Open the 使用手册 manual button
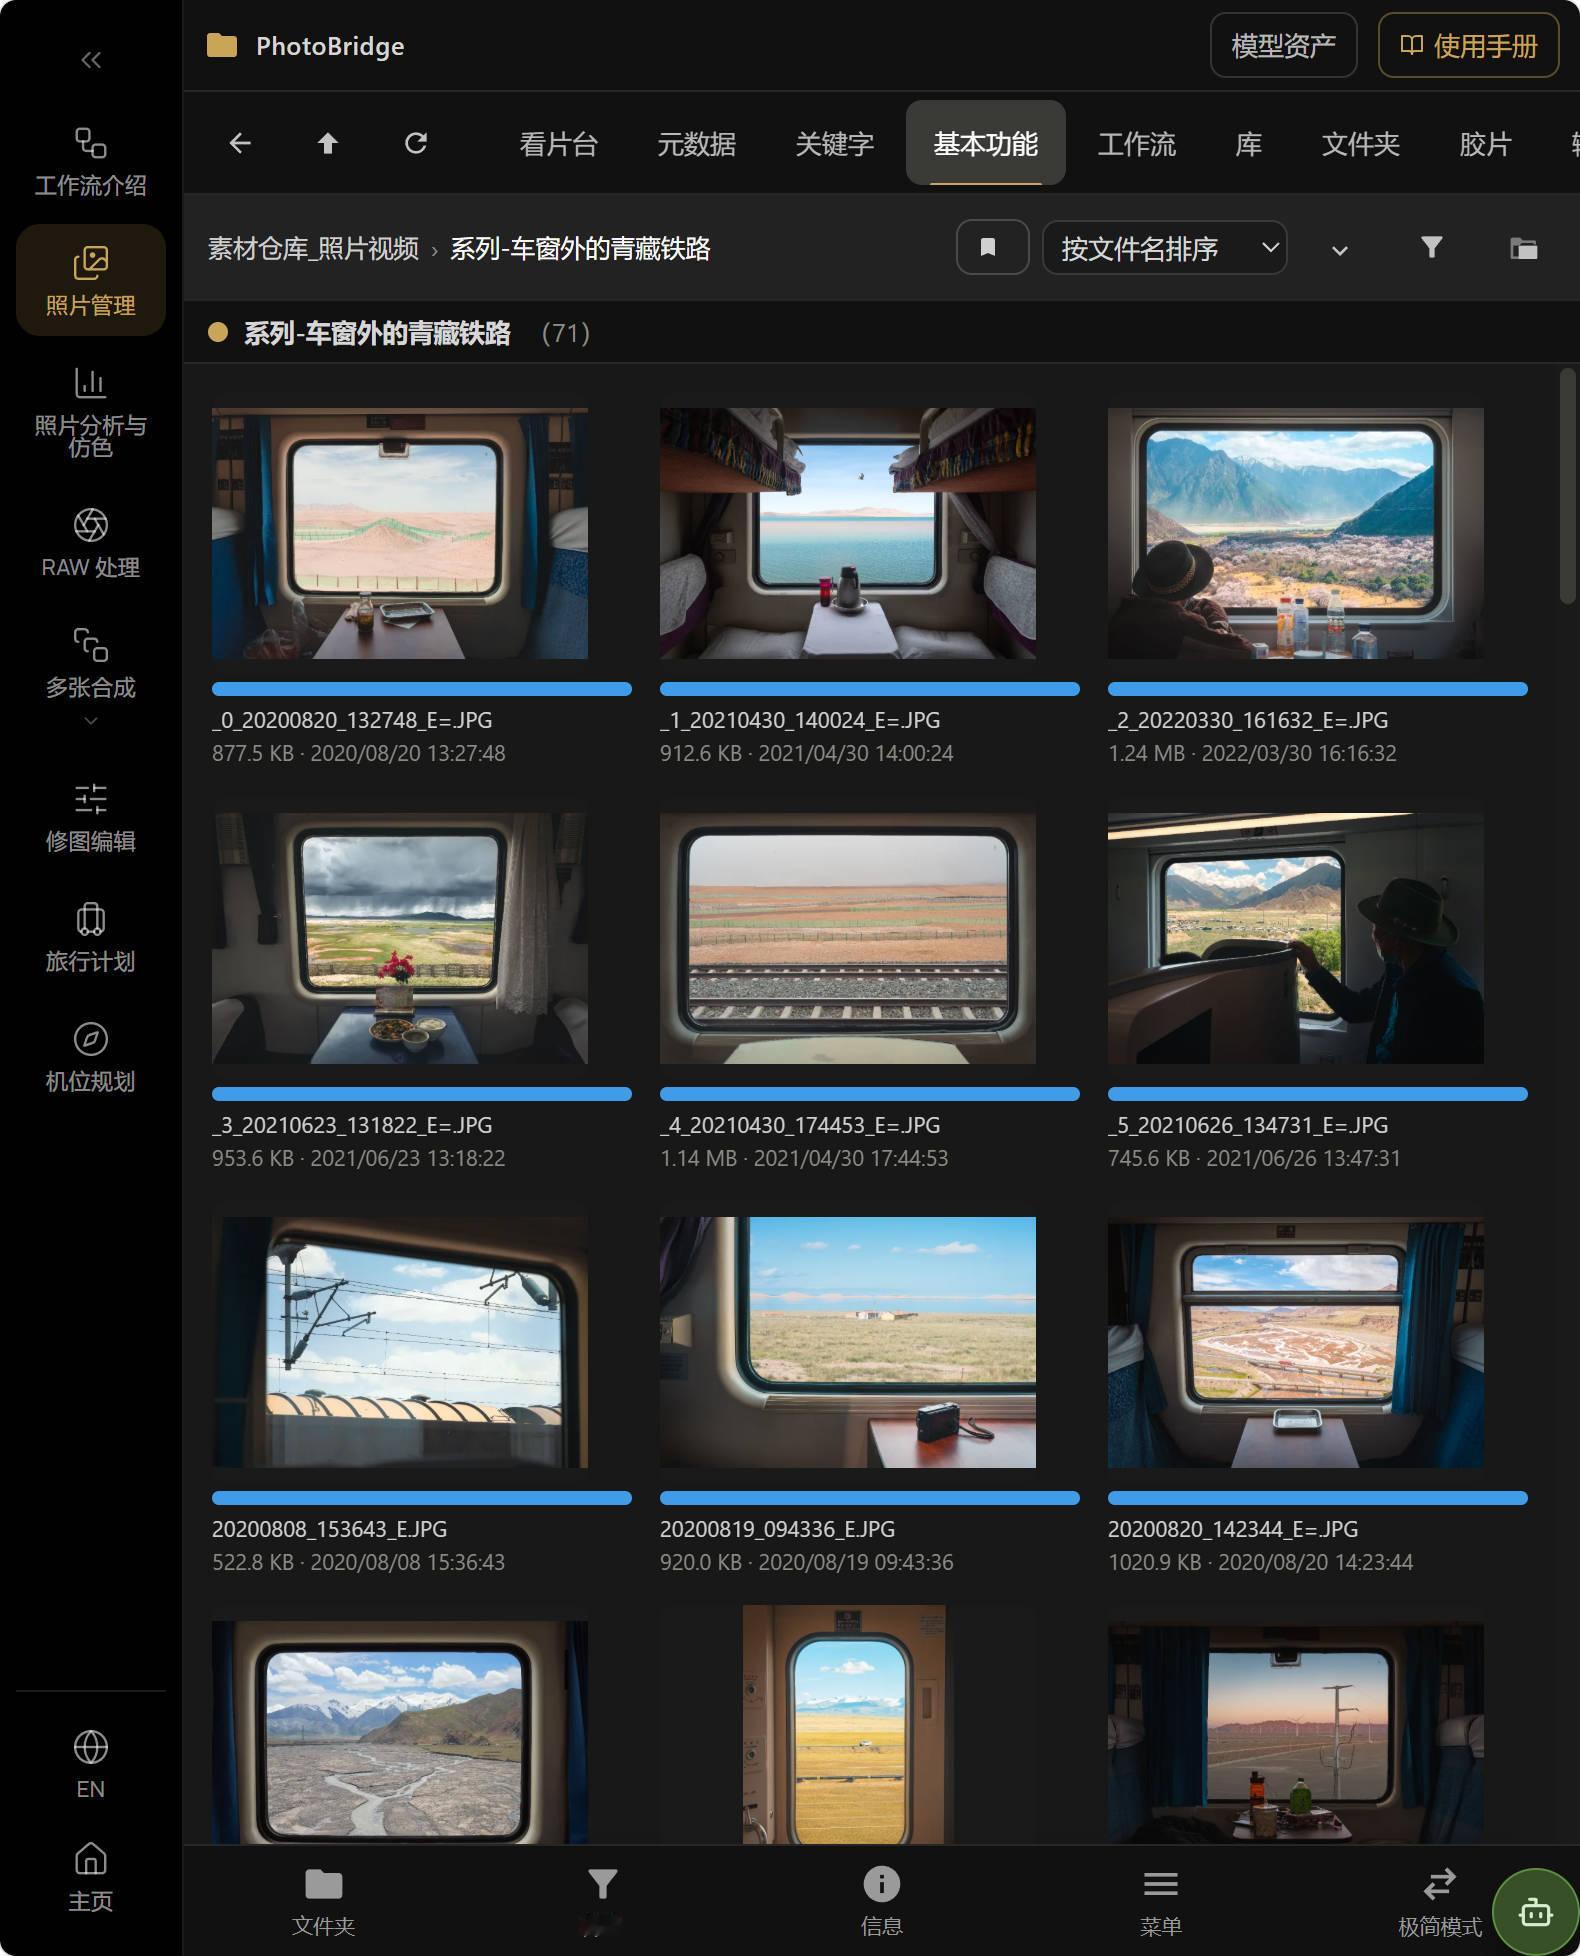Viewport: 1580px width, 1956px height. tap(1468, 46)
